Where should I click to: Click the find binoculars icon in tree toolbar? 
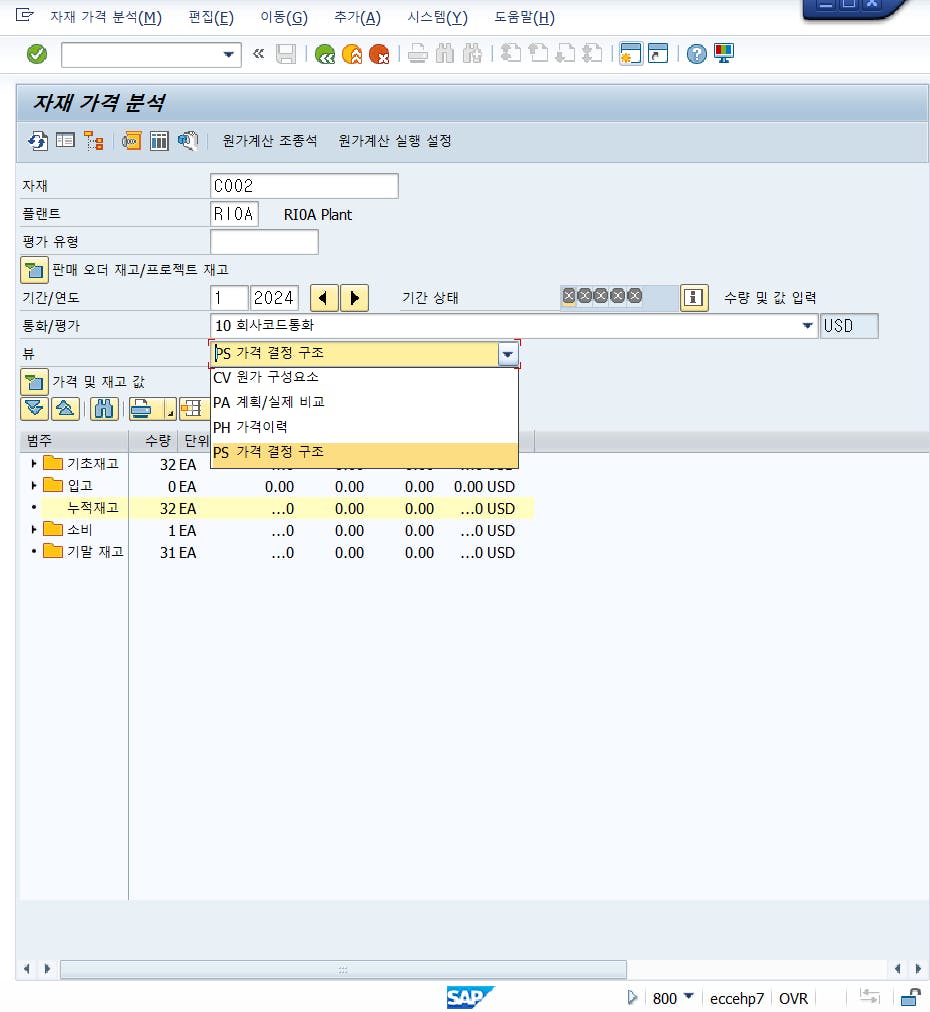click(x=104, y=409)
